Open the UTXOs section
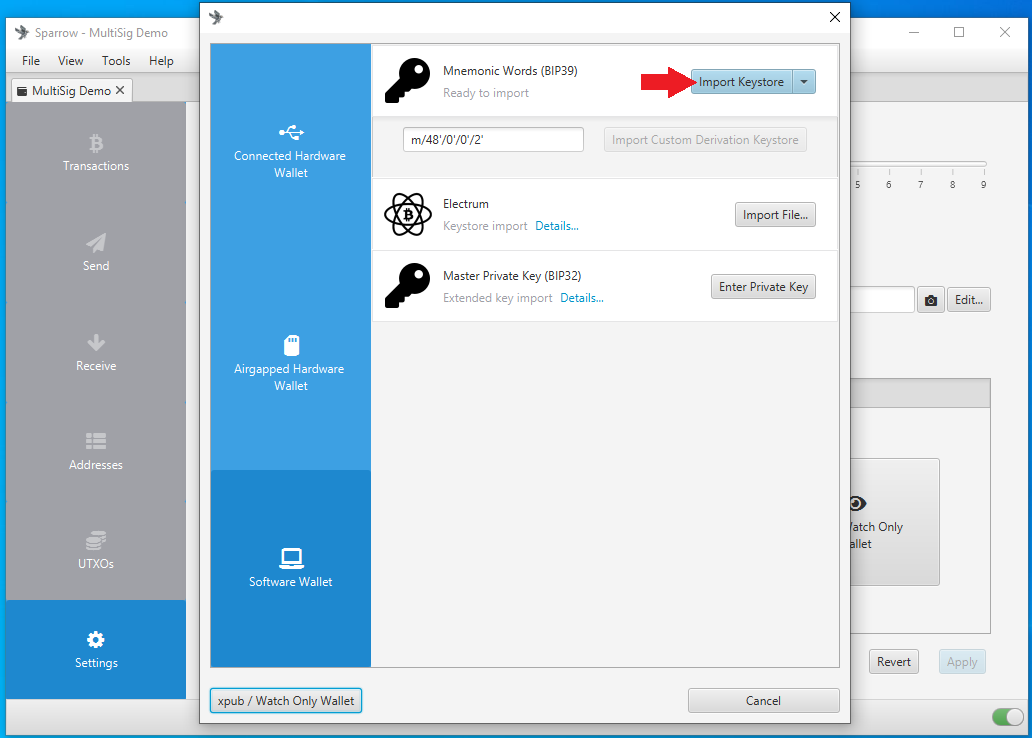Viewport: 1032px width, 738px height. click(x=96, y=551)
